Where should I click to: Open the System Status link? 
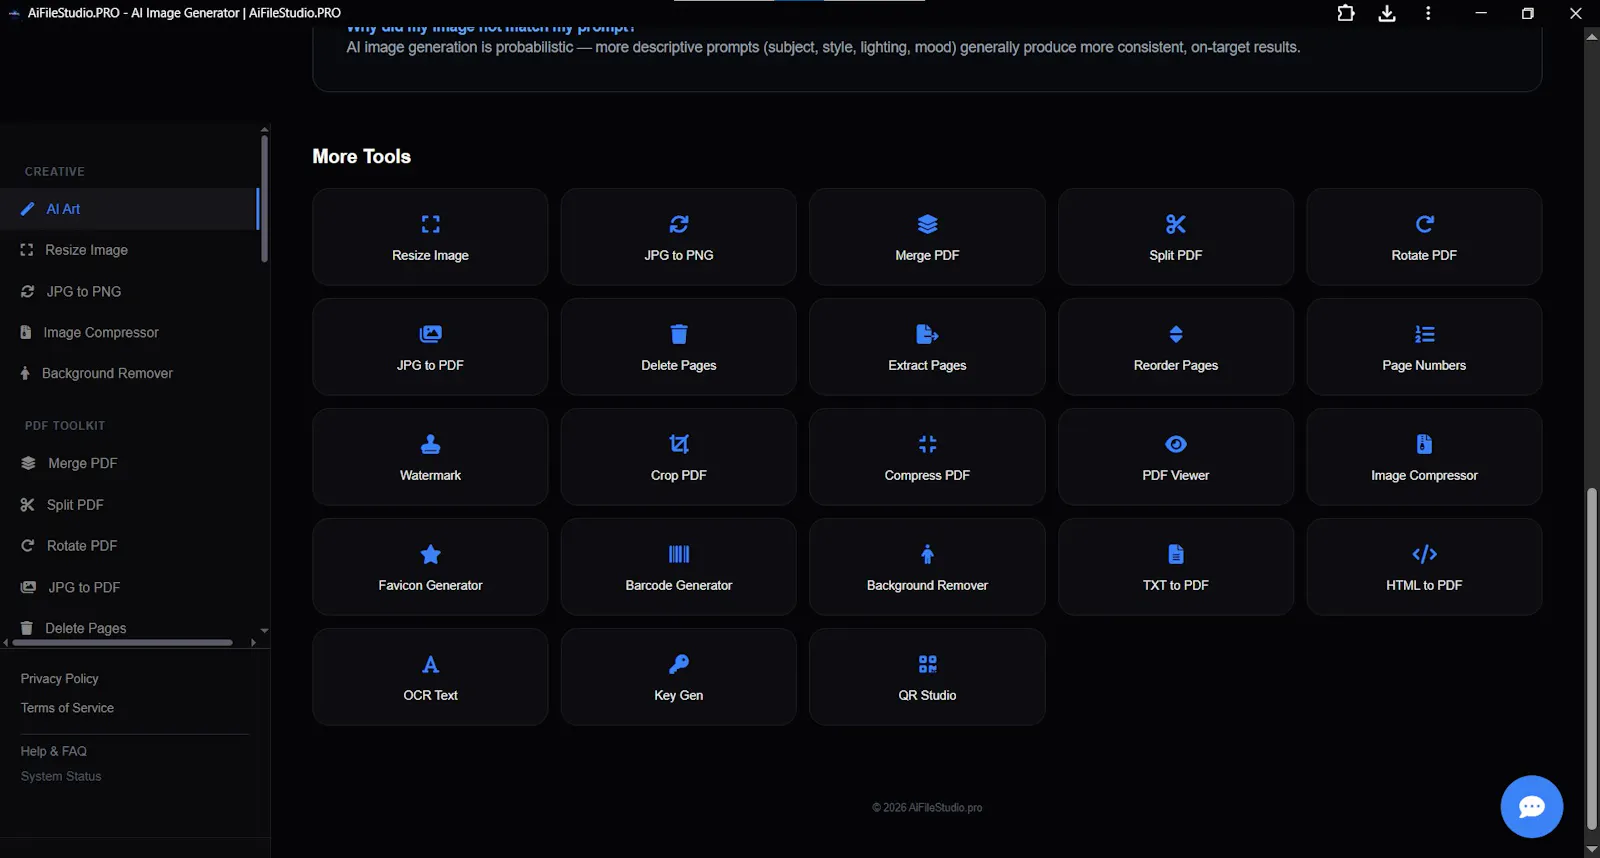[61, 776]
